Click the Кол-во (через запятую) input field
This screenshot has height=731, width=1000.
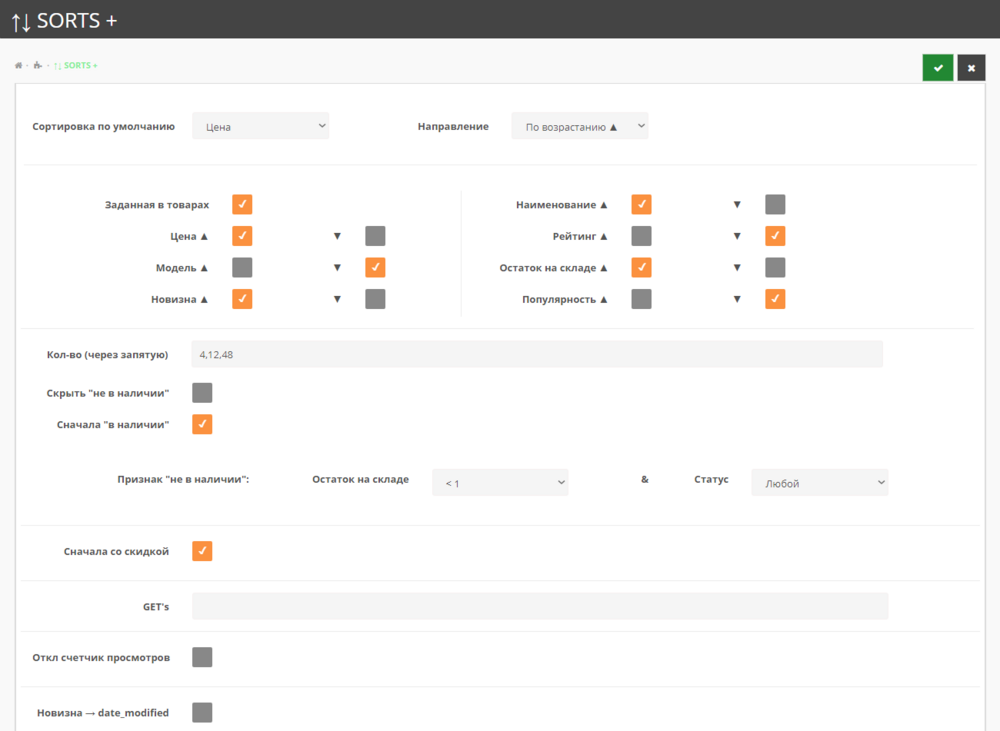pyautogui.click(x=537, y=354)
